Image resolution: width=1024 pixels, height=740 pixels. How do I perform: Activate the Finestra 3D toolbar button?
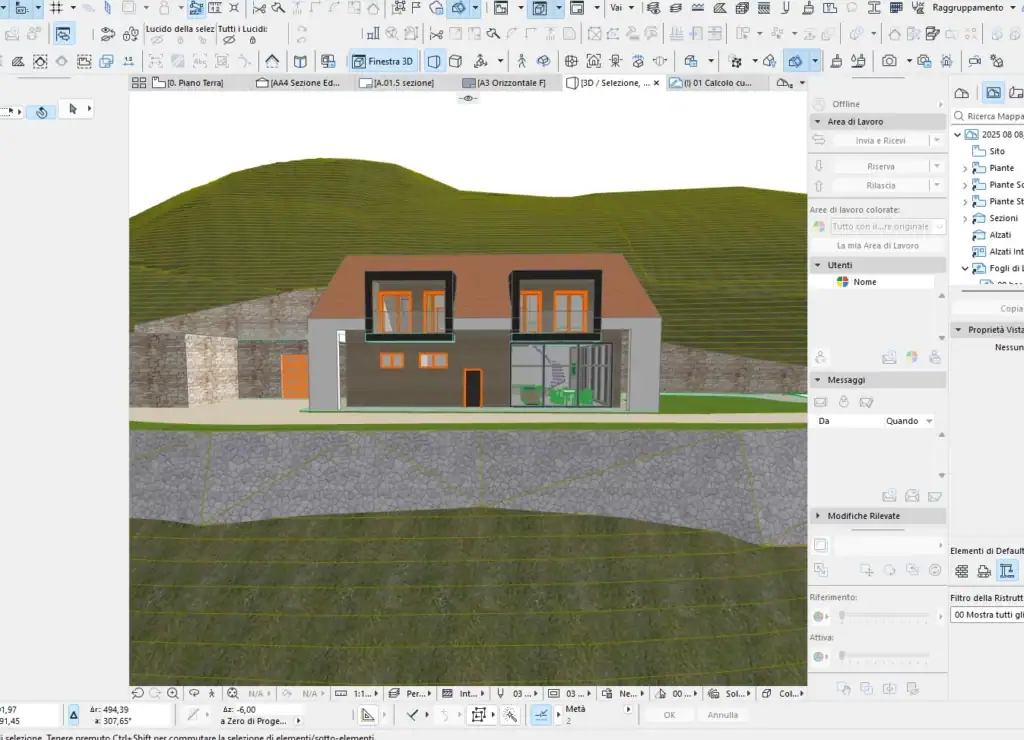point(383,61)
